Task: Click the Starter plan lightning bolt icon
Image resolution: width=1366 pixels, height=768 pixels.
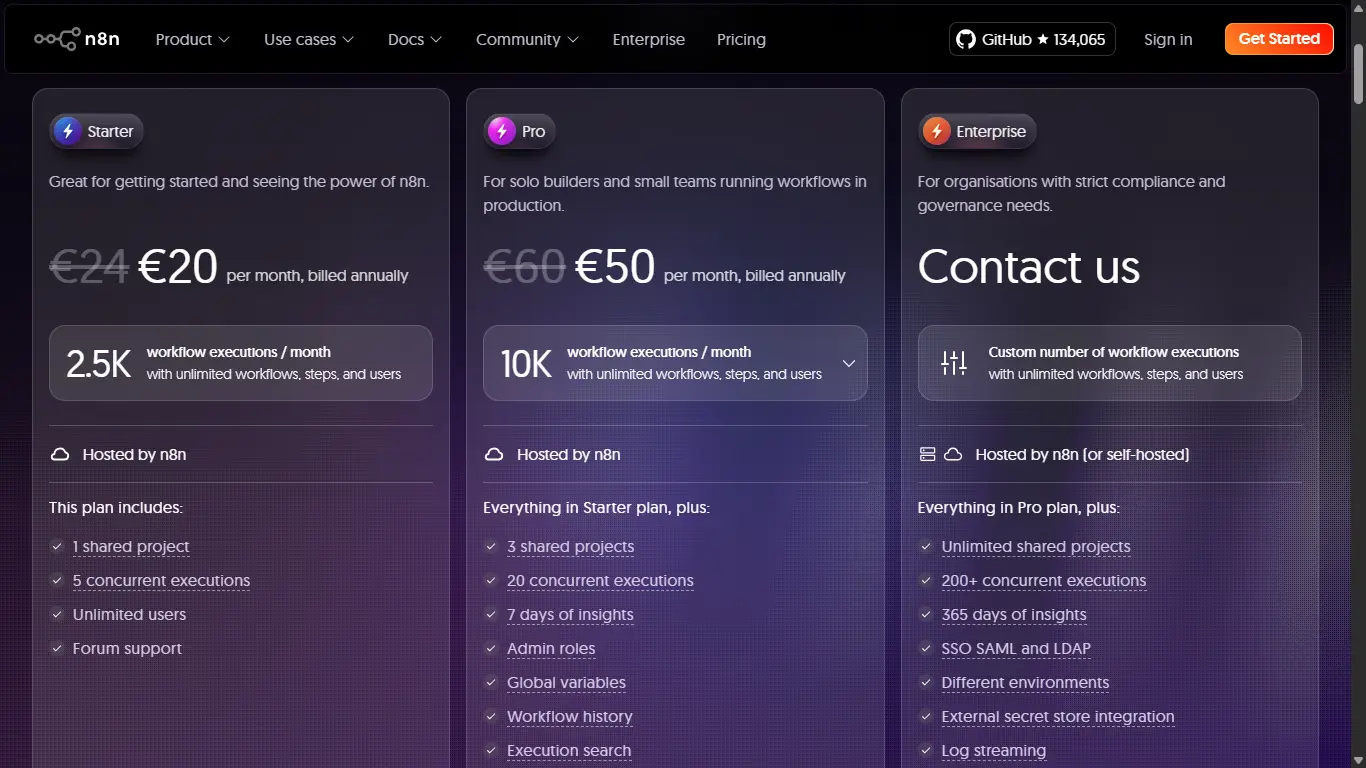Action: tap(68, 131)
